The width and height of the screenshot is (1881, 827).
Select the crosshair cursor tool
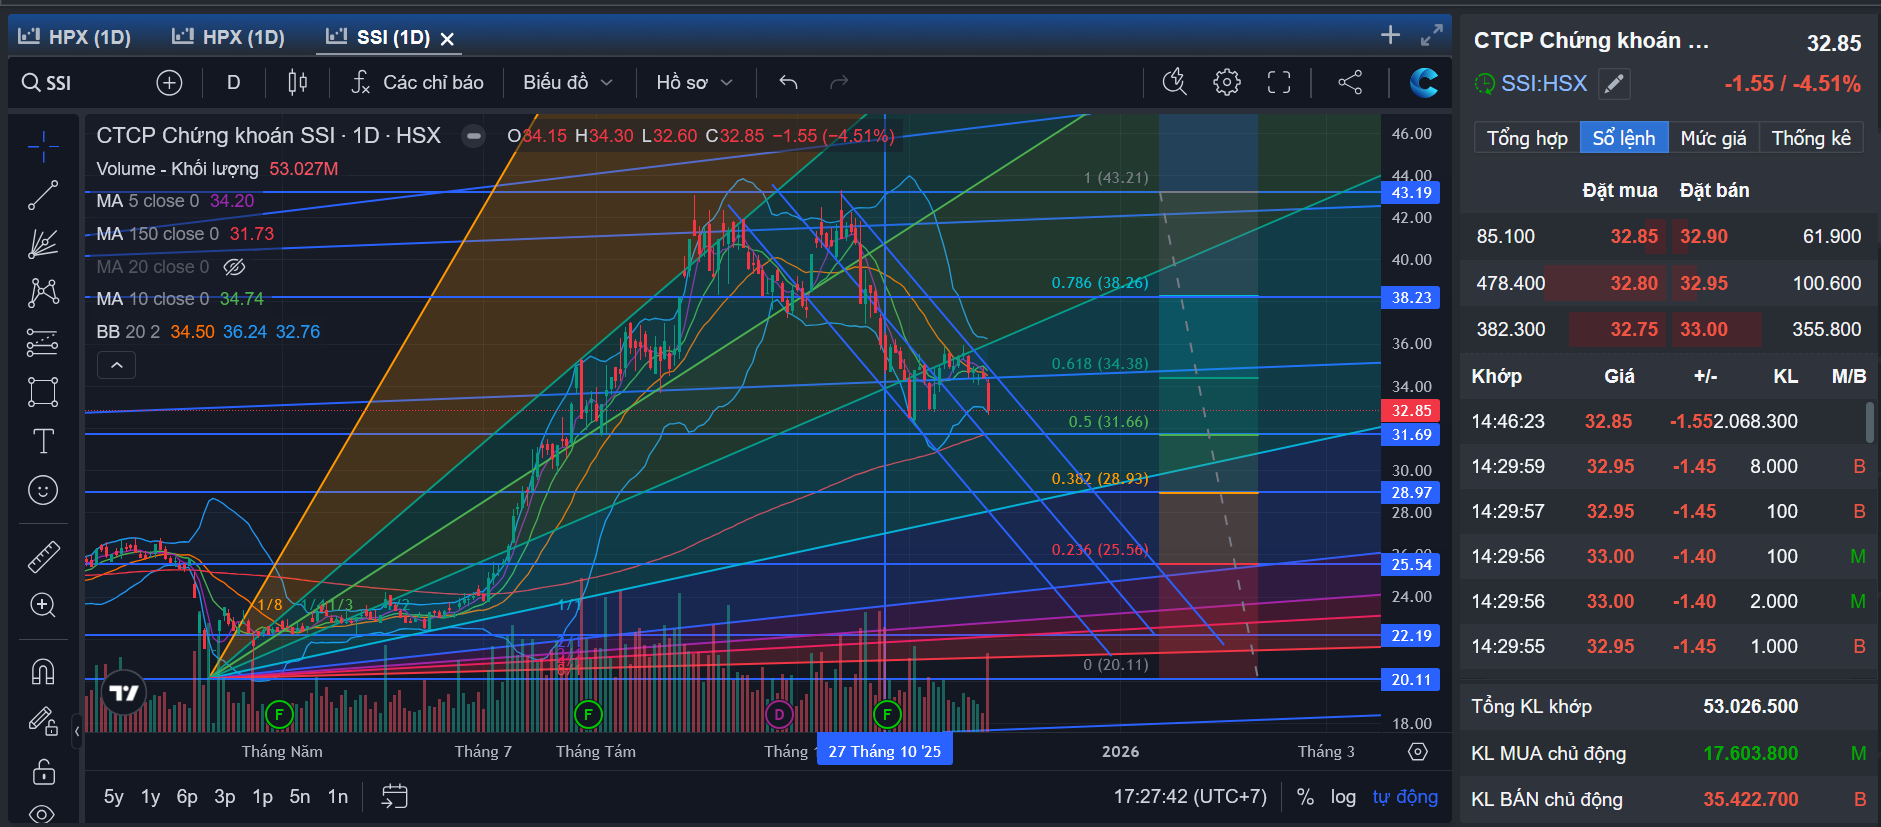[43, 147]
